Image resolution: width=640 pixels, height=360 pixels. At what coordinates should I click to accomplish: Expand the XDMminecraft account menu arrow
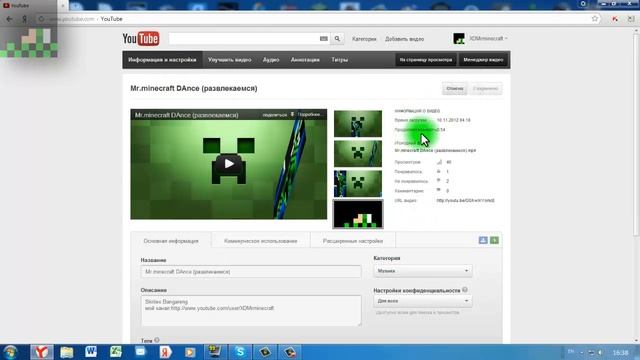506,38
